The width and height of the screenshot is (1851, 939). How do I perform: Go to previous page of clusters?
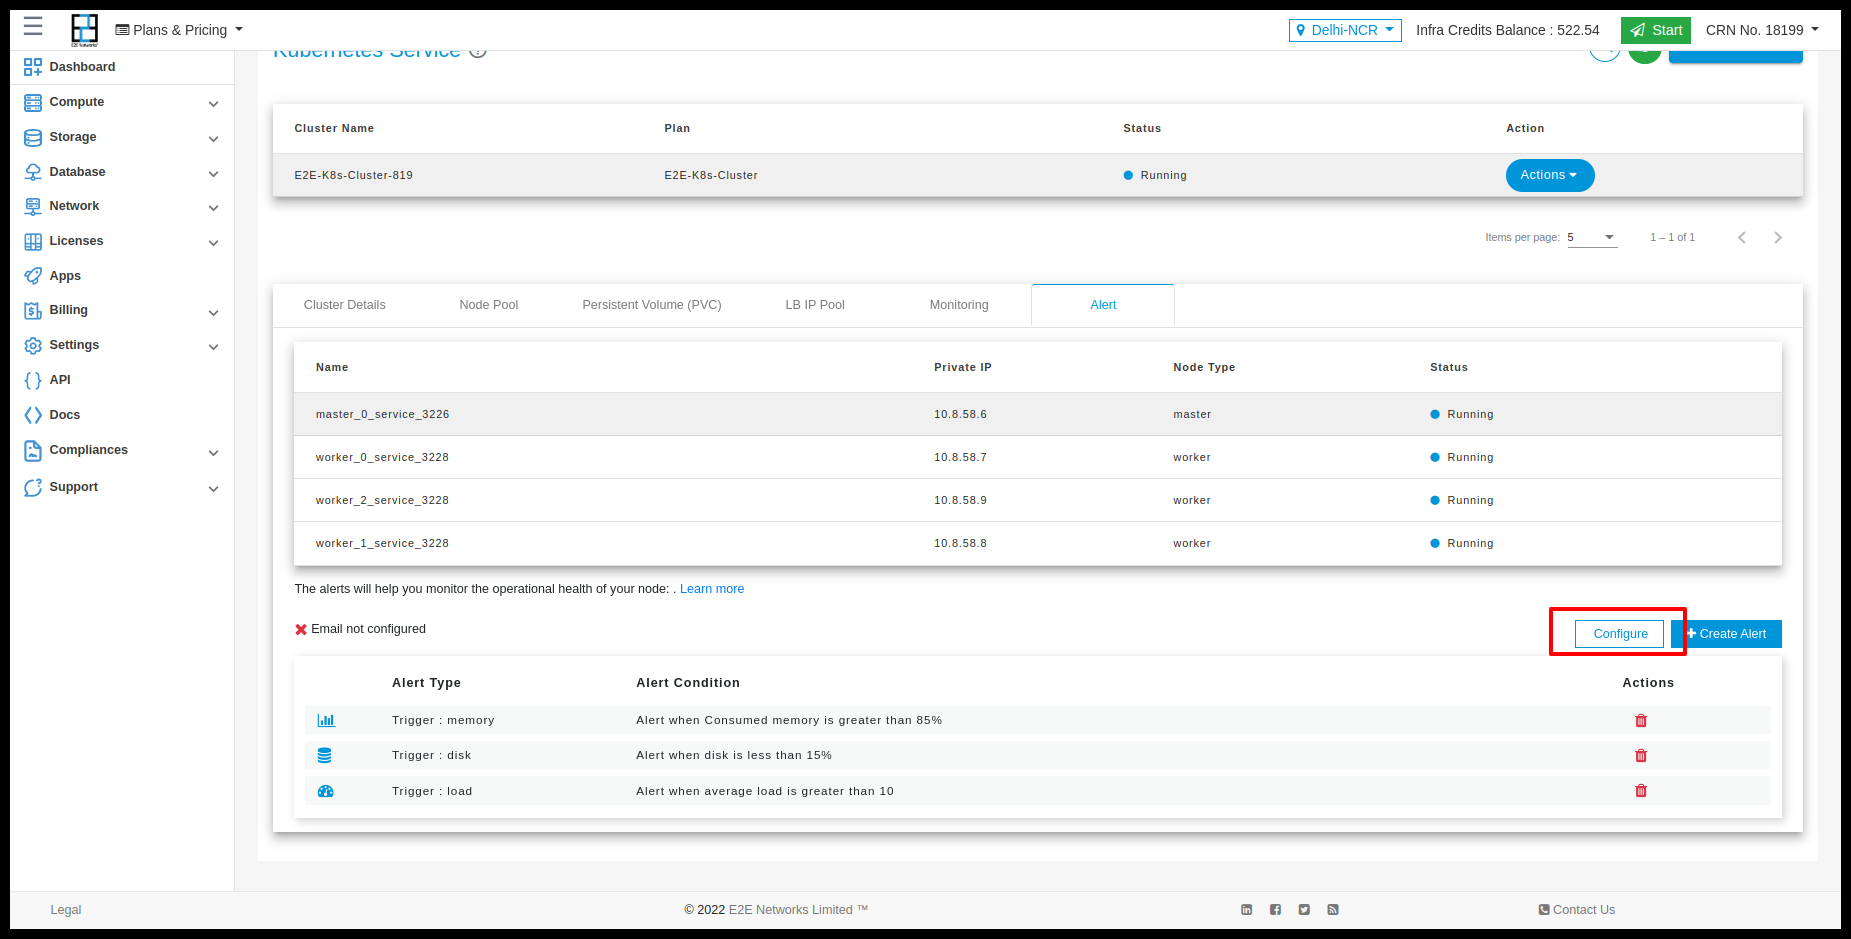tap(1742, 237)
